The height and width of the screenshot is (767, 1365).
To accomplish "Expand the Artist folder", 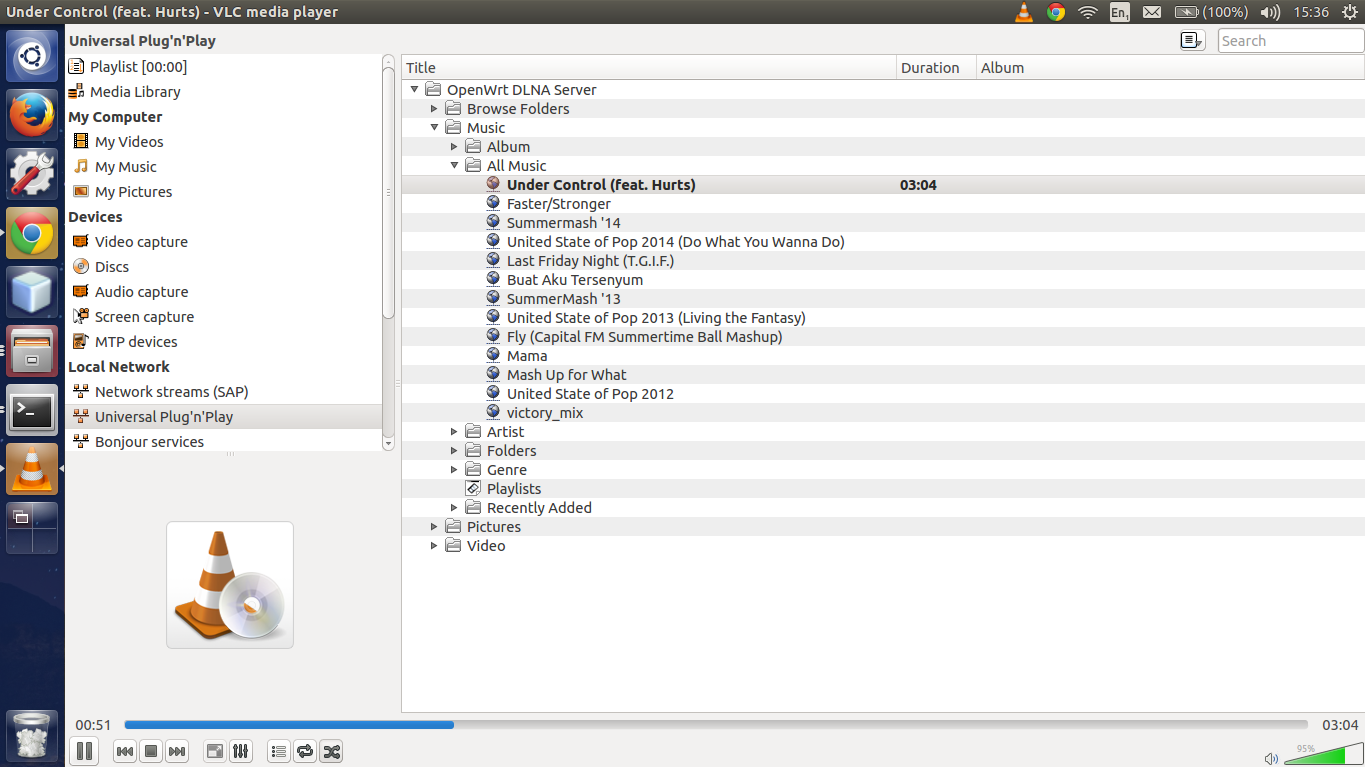I will point(454,431).
